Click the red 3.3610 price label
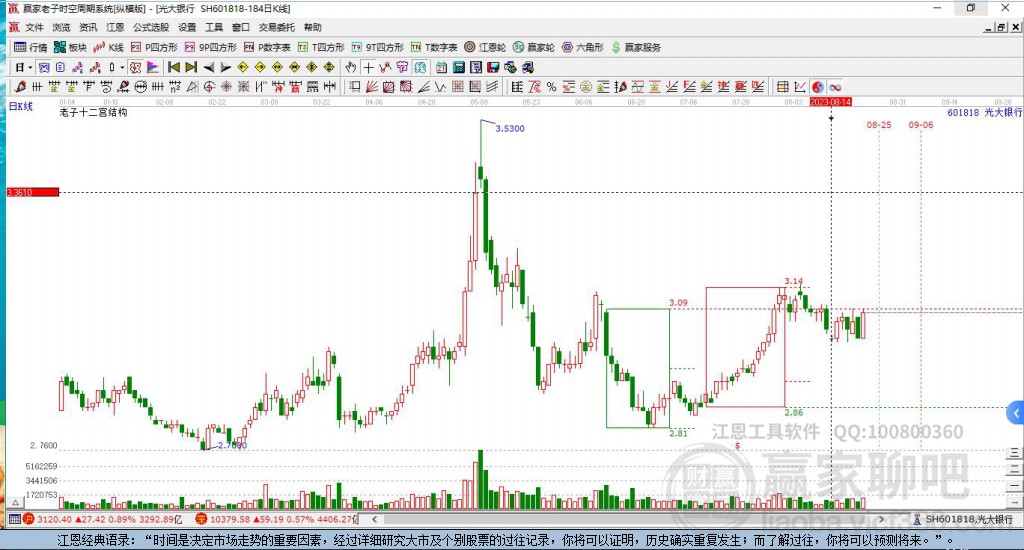Image resolution: width=1024 pixels, height=550 pixels. click(33, 192)
